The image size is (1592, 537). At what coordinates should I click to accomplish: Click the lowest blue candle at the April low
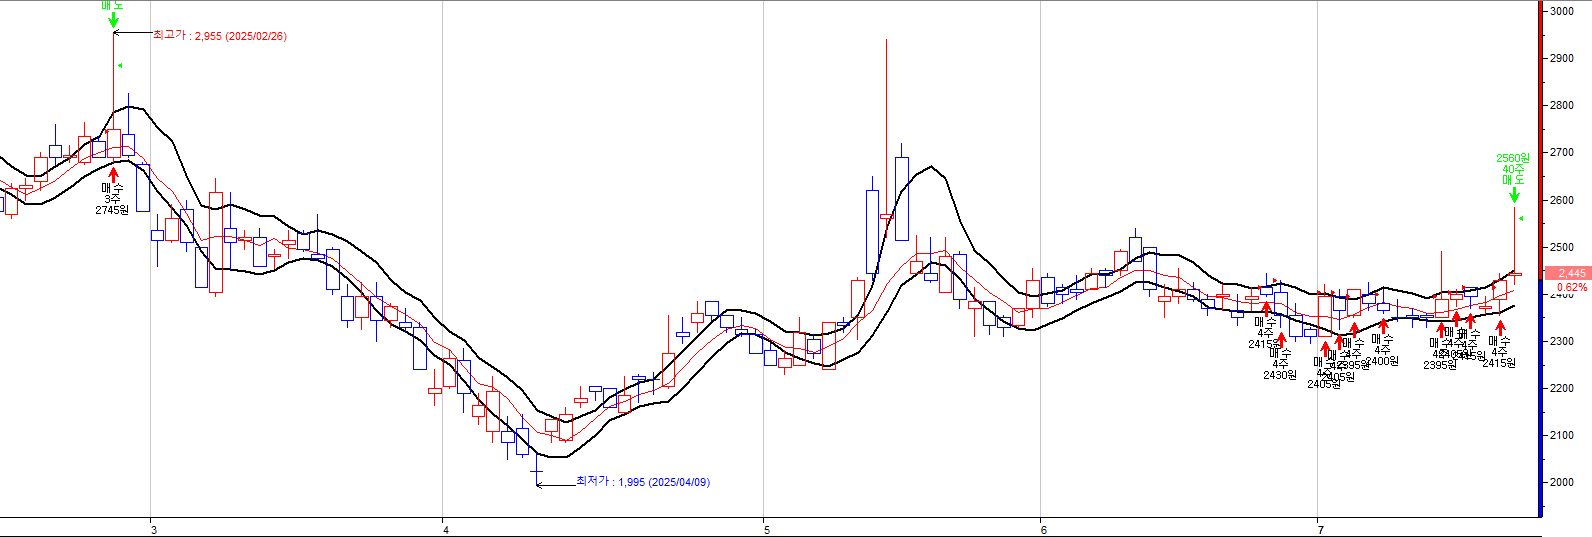537,470
